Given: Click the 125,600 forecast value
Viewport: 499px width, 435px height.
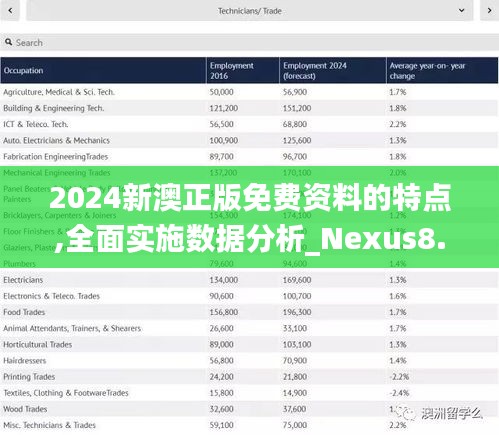Looking at the screenshot, I should point(297,140).
